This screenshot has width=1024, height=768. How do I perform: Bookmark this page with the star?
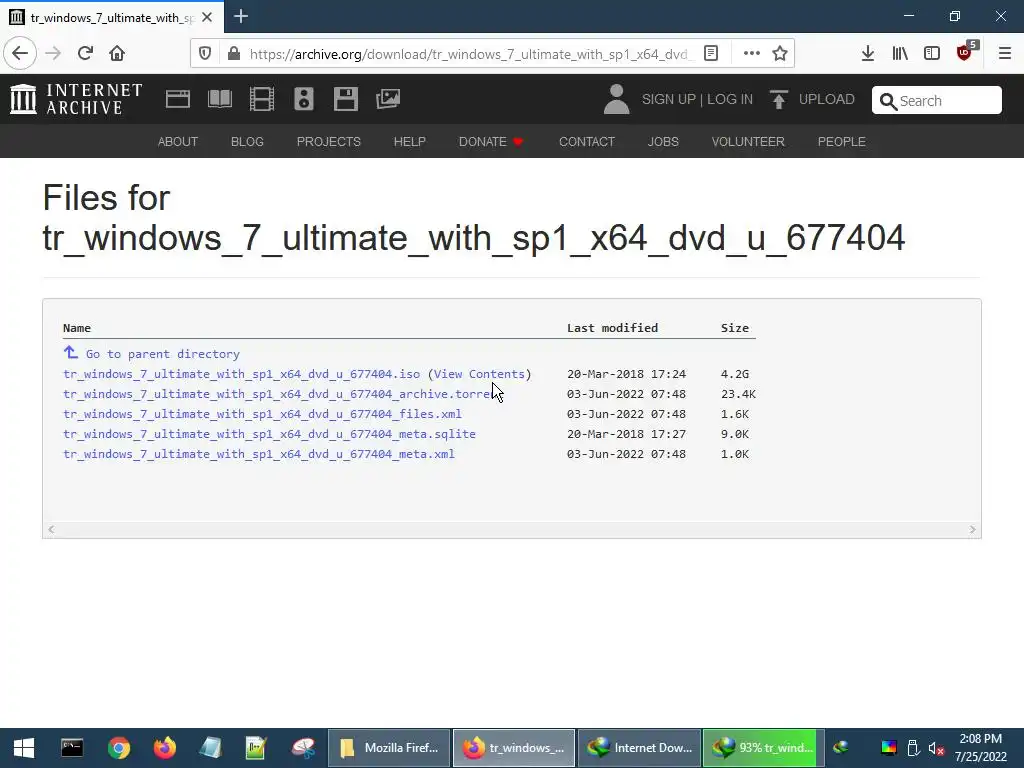pyautogui.click(x=780, y=54)
